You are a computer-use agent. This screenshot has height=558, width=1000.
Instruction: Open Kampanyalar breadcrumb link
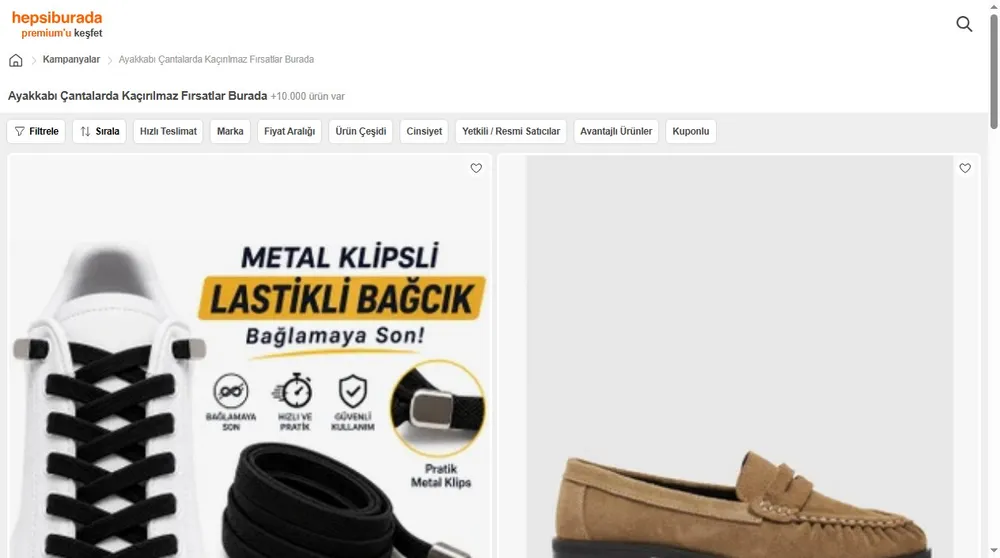tap(71, 59)
